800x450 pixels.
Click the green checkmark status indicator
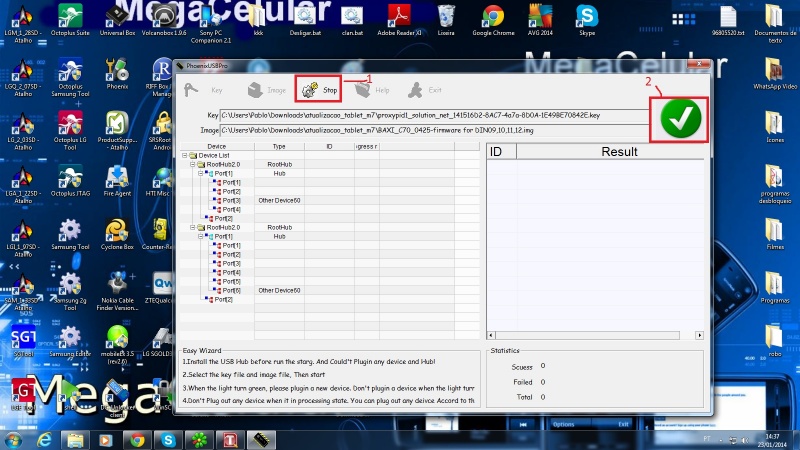tap(680, 118)
